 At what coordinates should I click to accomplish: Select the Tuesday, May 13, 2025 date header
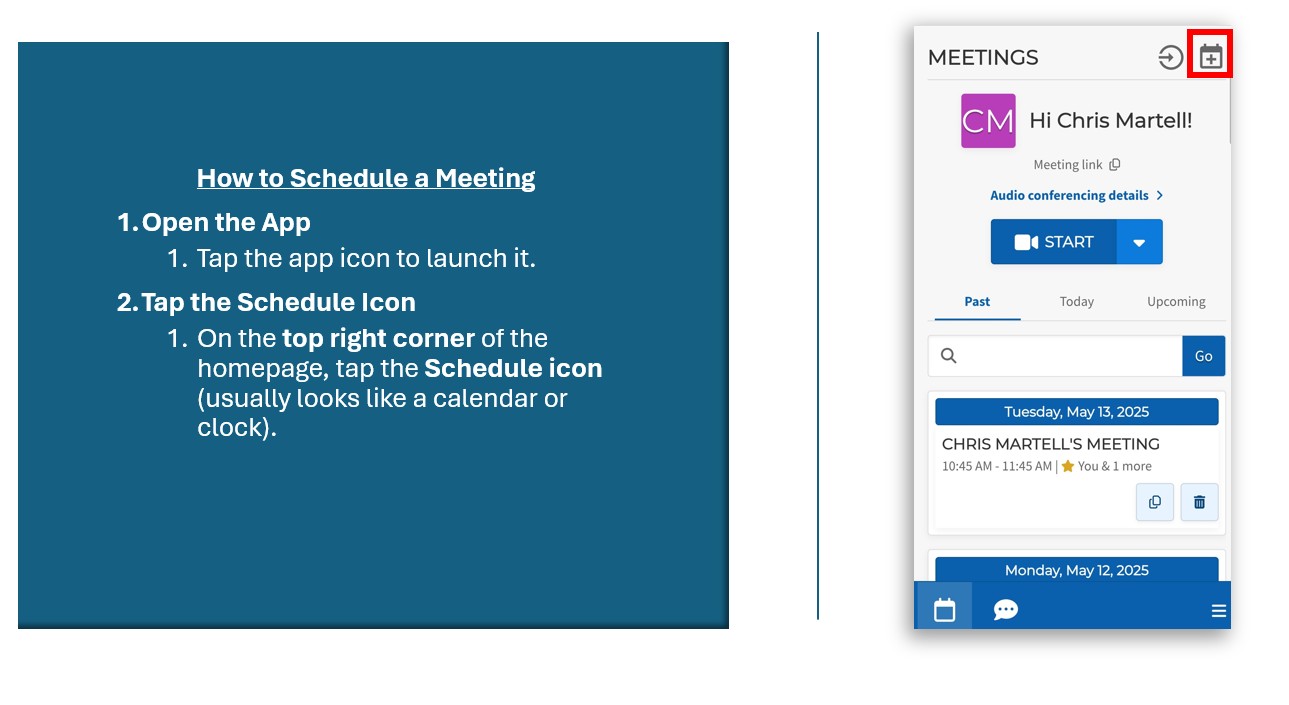[x=1076, y=412]
